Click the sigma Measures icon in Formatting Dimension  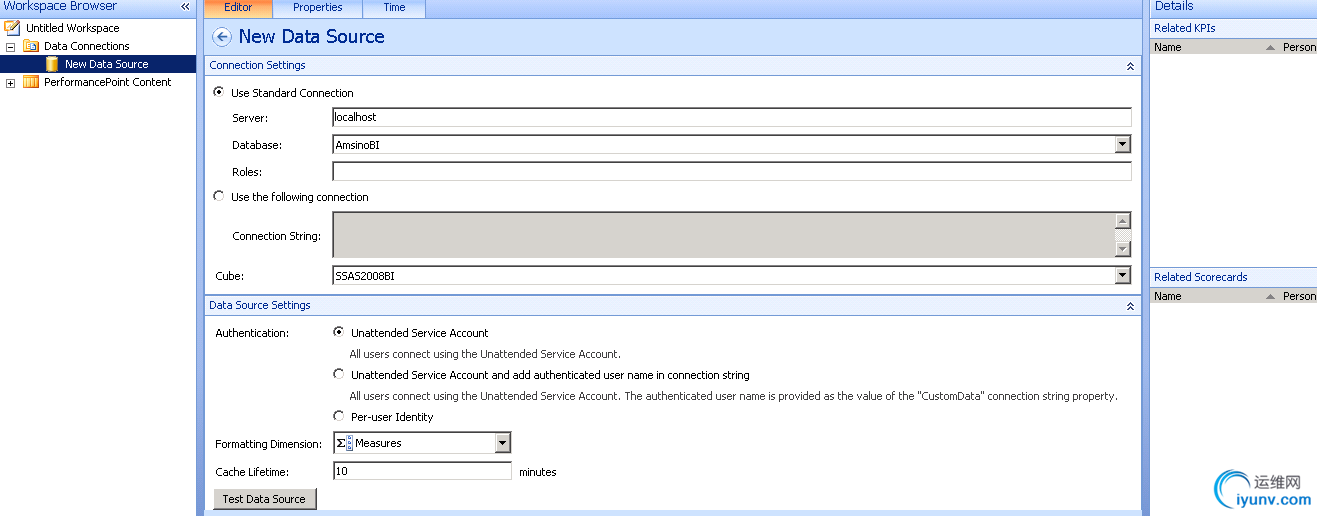tap(344, 443)
